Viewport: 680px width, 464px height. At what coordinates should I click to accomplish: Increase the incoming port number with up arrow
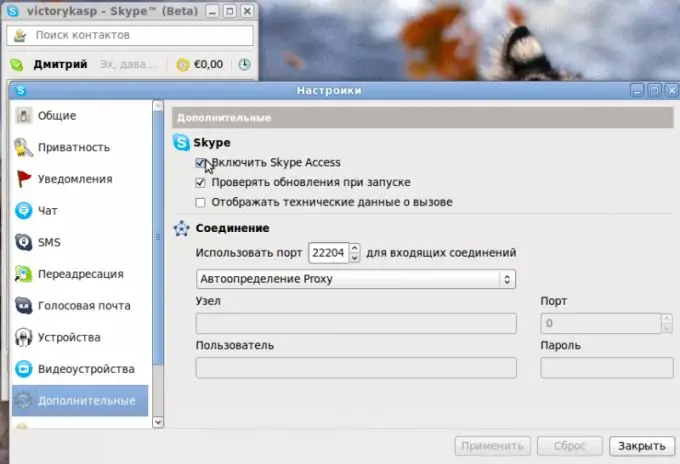click(355, 248)
